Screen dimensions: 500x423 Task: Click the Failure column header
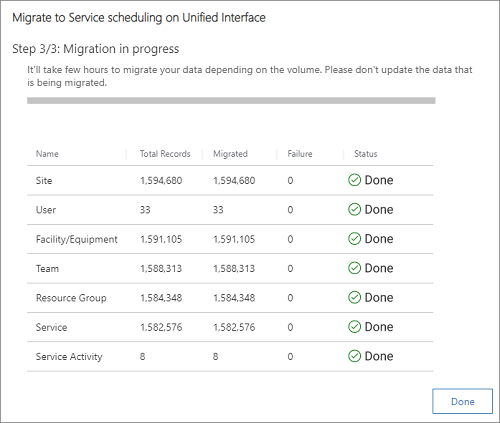pos(300,154)
